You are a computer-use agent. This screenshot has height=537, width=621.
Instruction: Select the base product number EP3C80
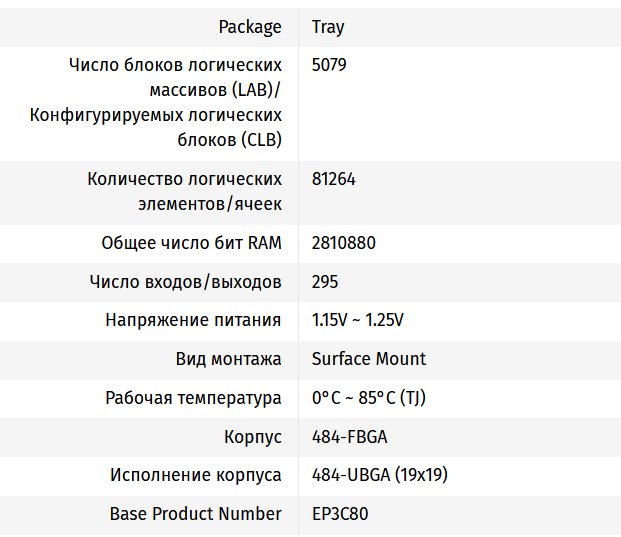click(x=340, y=514)
